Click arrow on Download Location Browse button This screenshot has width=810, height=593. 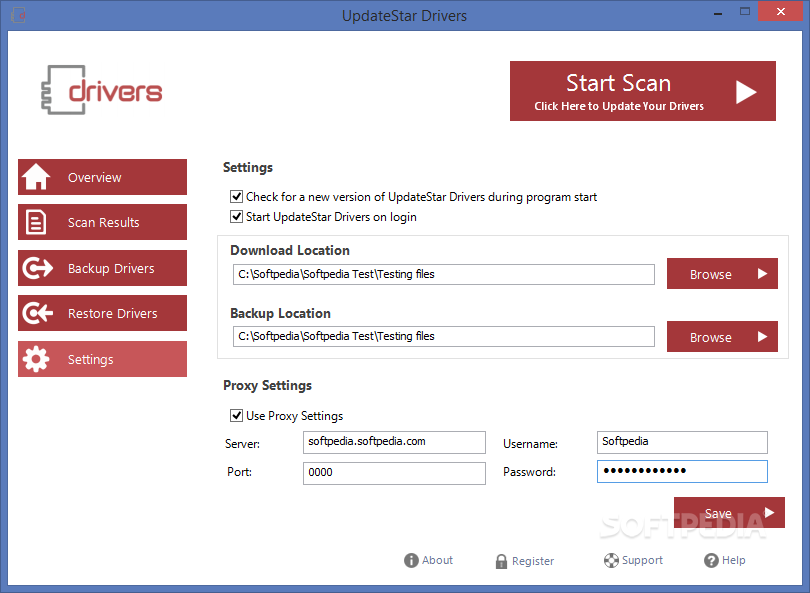762,273
